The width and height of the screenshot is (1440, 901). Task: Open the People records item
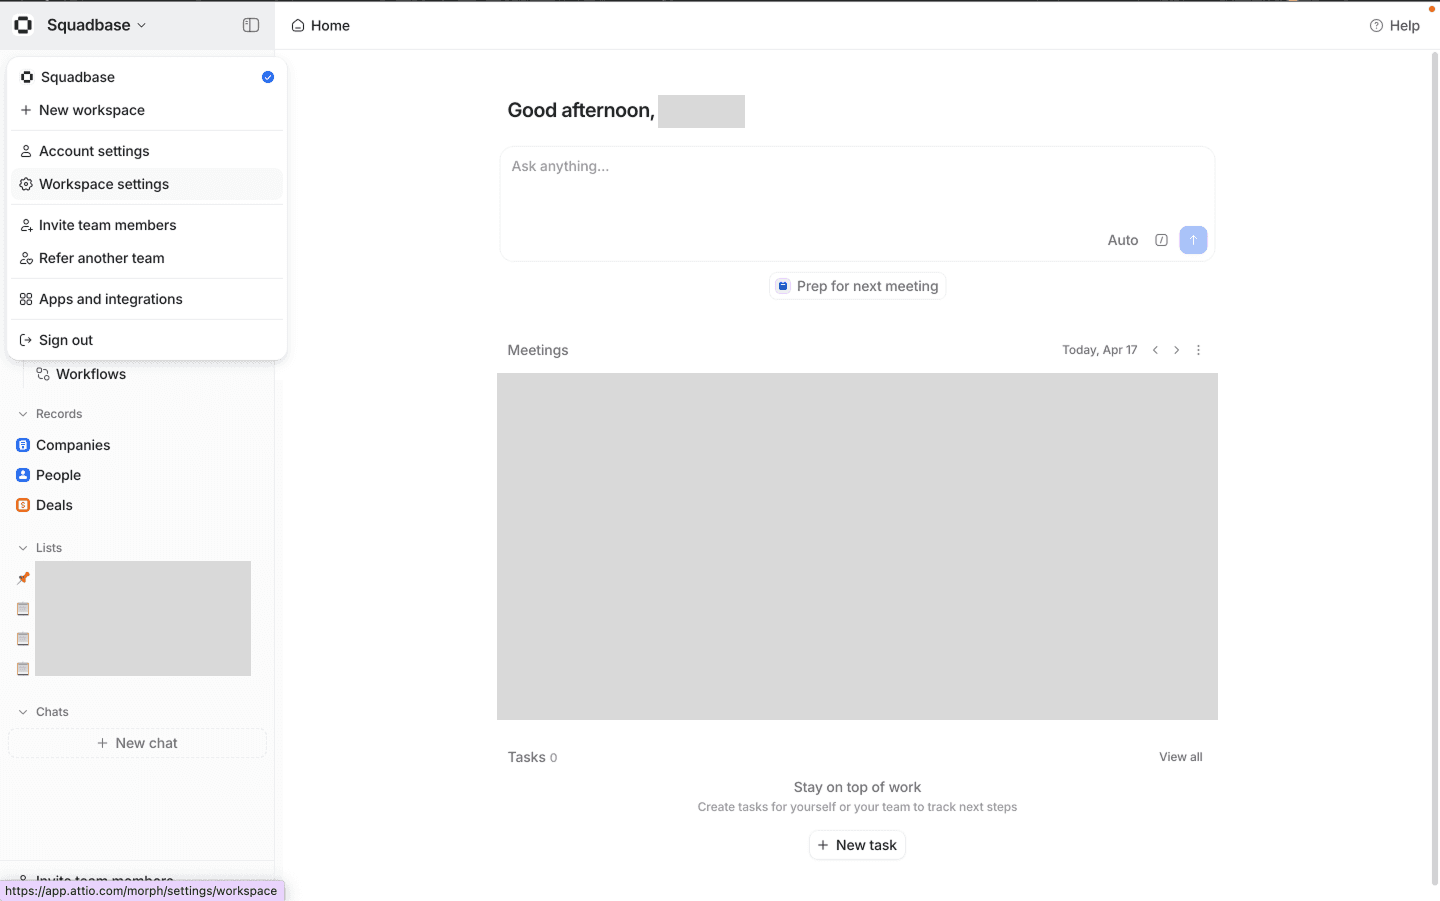coord(58,475)
